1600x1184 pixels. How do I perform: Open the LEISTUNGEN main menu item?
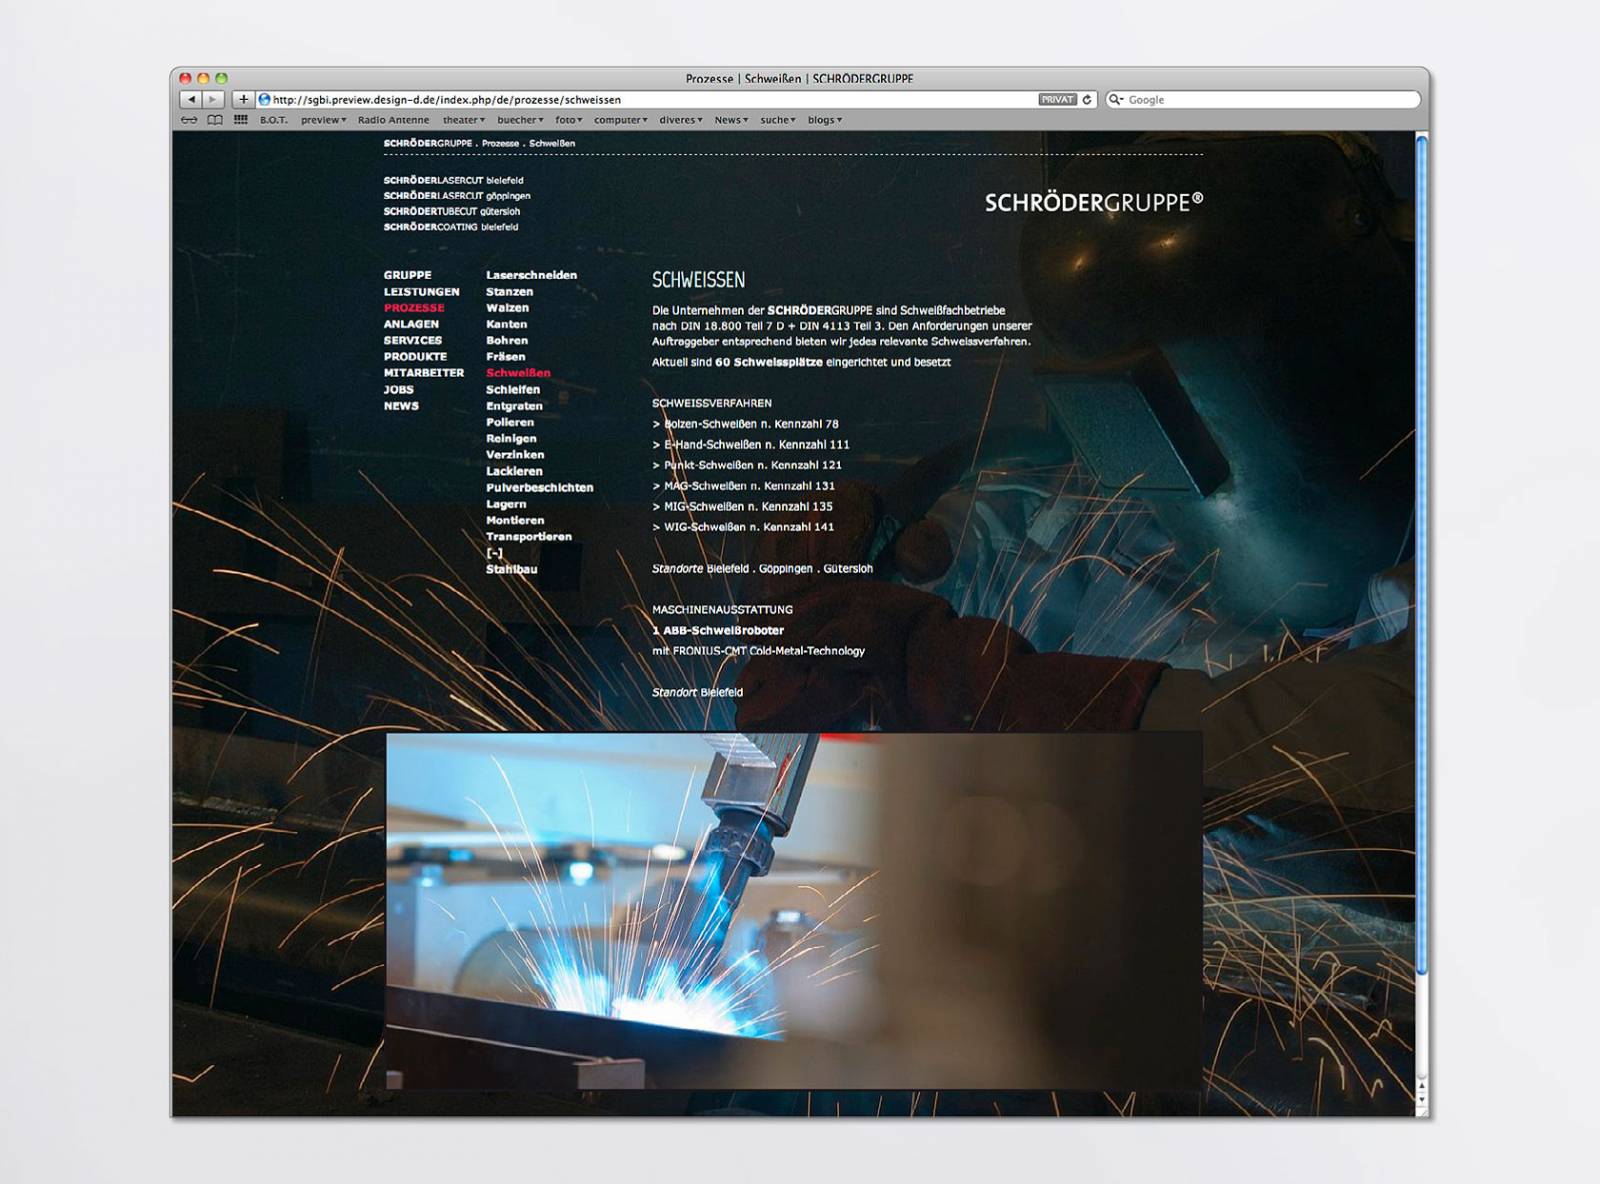coord(422,292)
